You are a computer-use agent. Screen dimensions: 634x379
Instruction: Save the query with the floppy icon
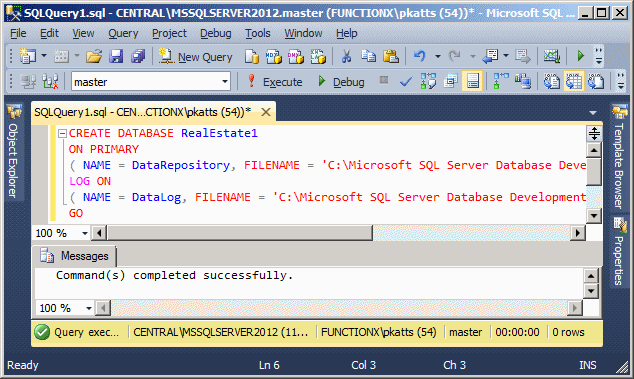[x=116, y=56]
